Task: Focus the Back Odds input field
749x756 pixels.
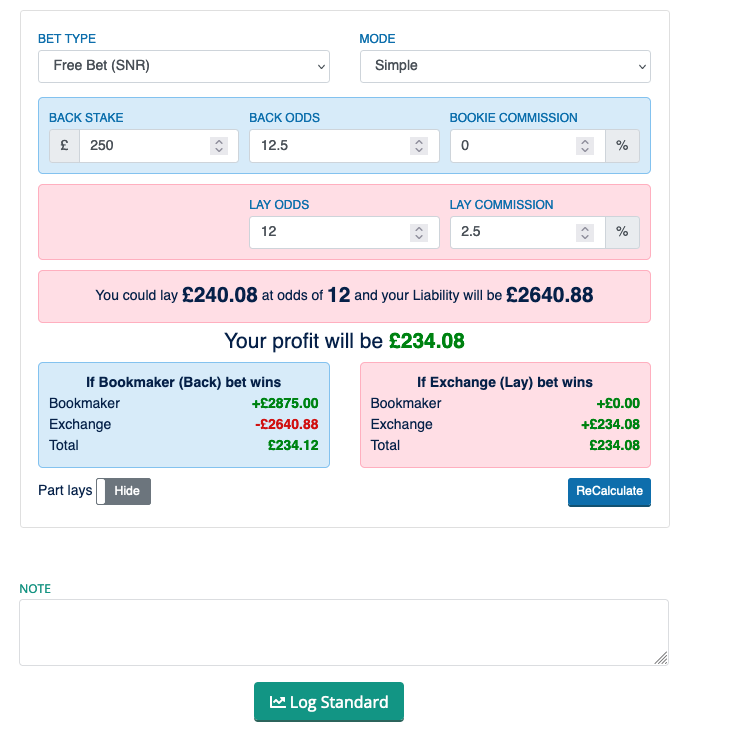Action: (332, 146)
